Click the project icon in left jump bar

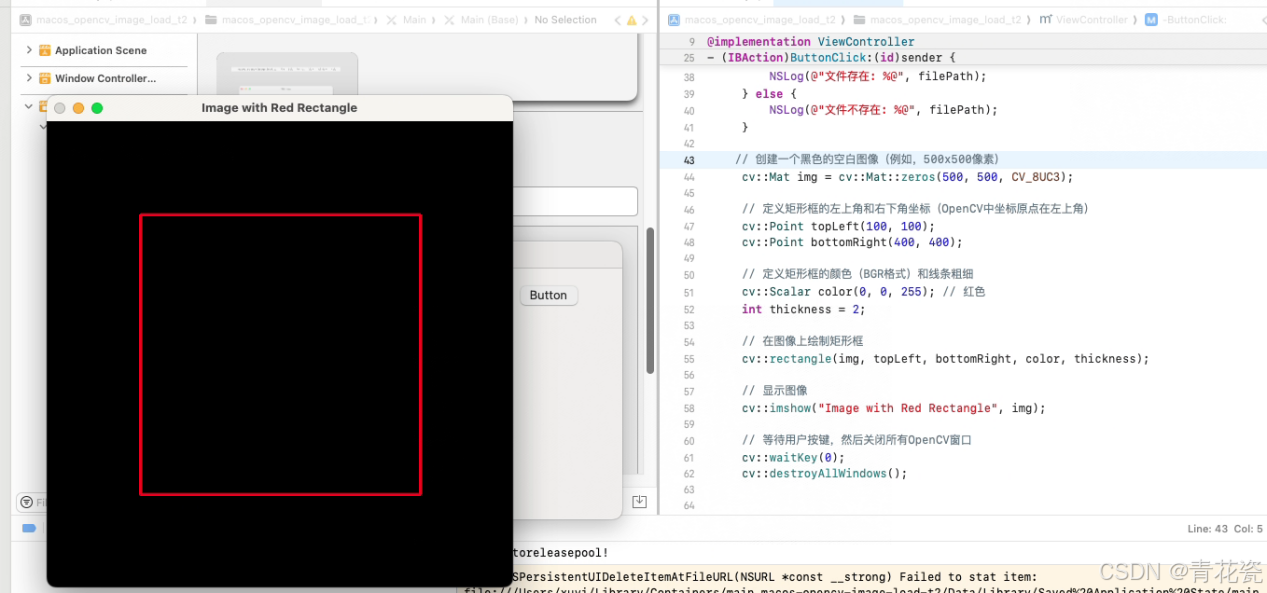(25, 20)
